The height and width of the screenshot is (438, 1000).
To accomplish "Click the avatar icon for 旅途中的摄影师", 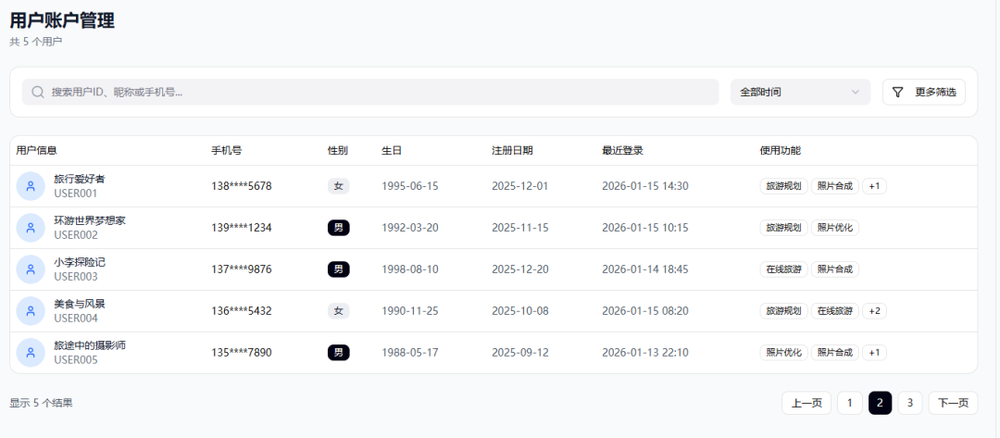I will [31, 353].
